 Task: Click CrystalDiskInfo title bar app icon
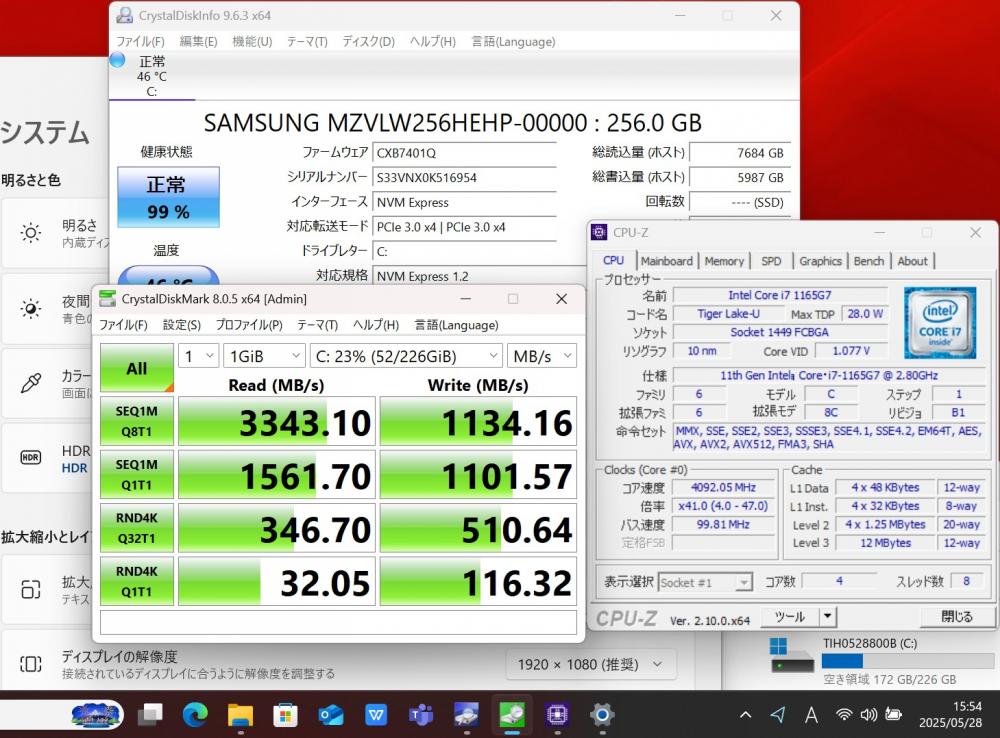[x=125, y=15]
